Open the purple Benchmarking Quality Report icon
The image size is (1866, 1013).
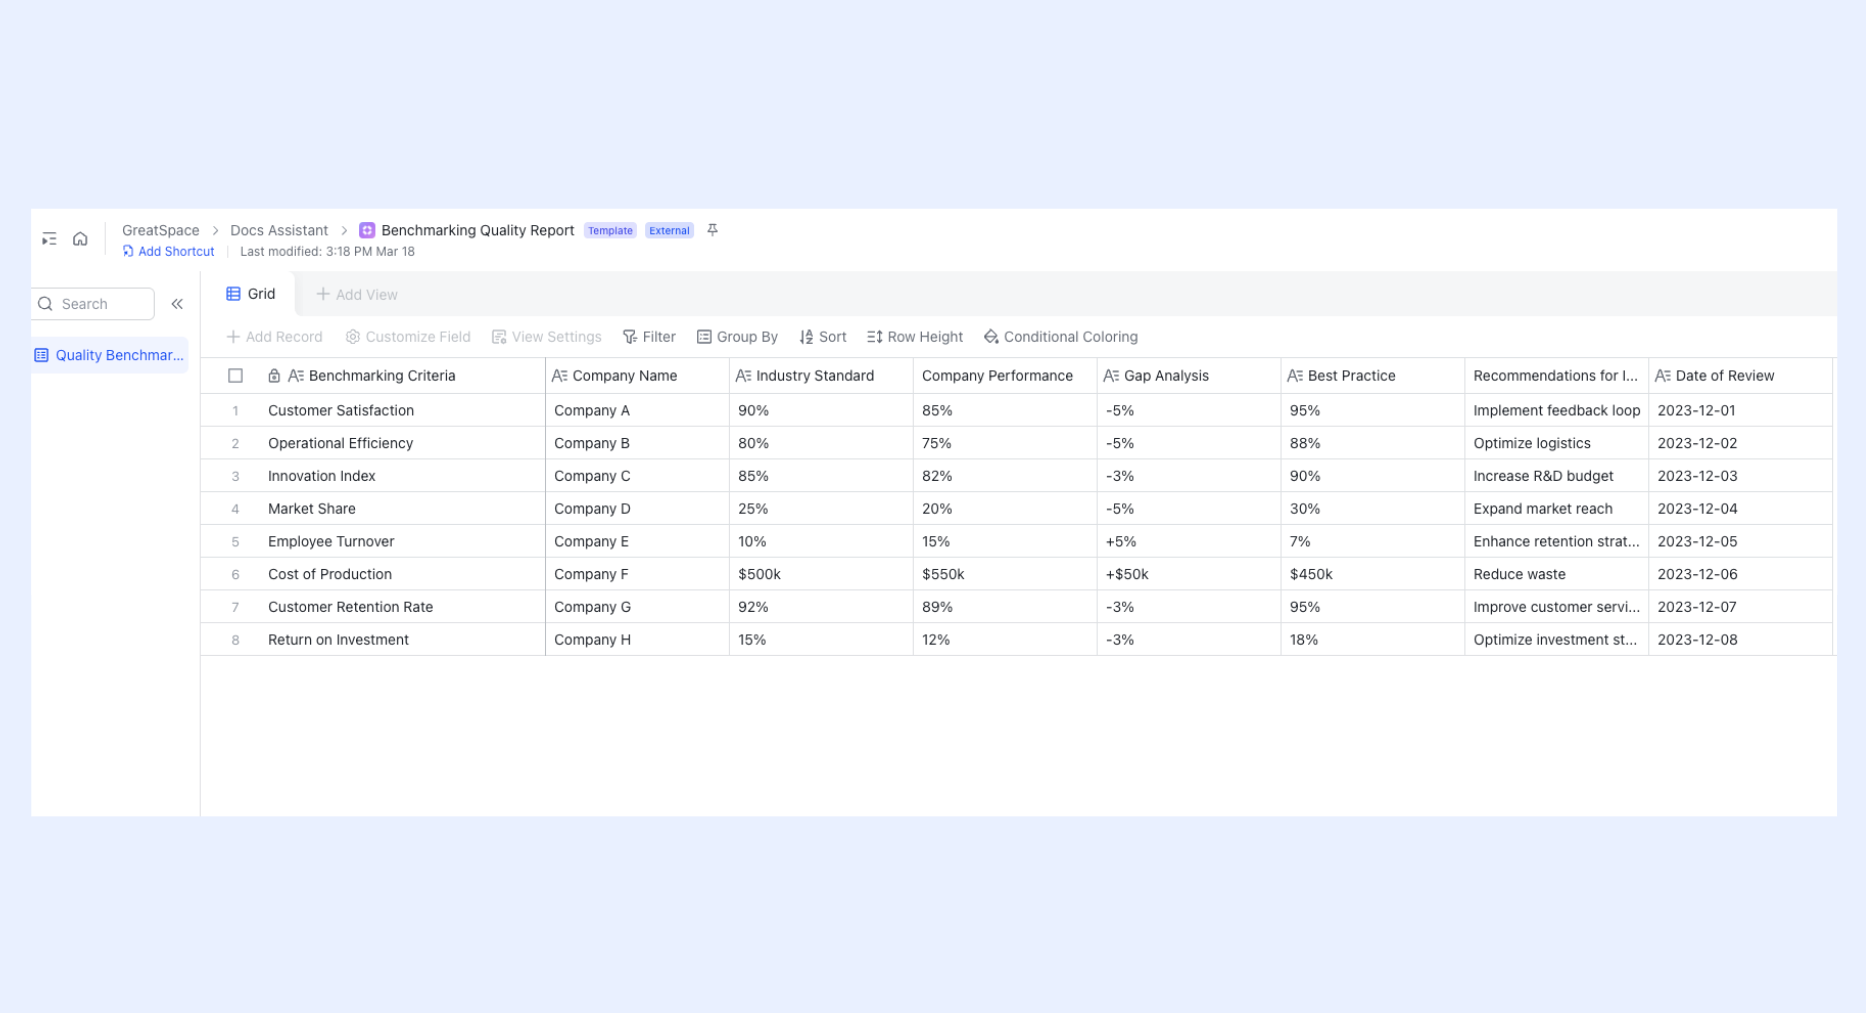pos(367,230)
